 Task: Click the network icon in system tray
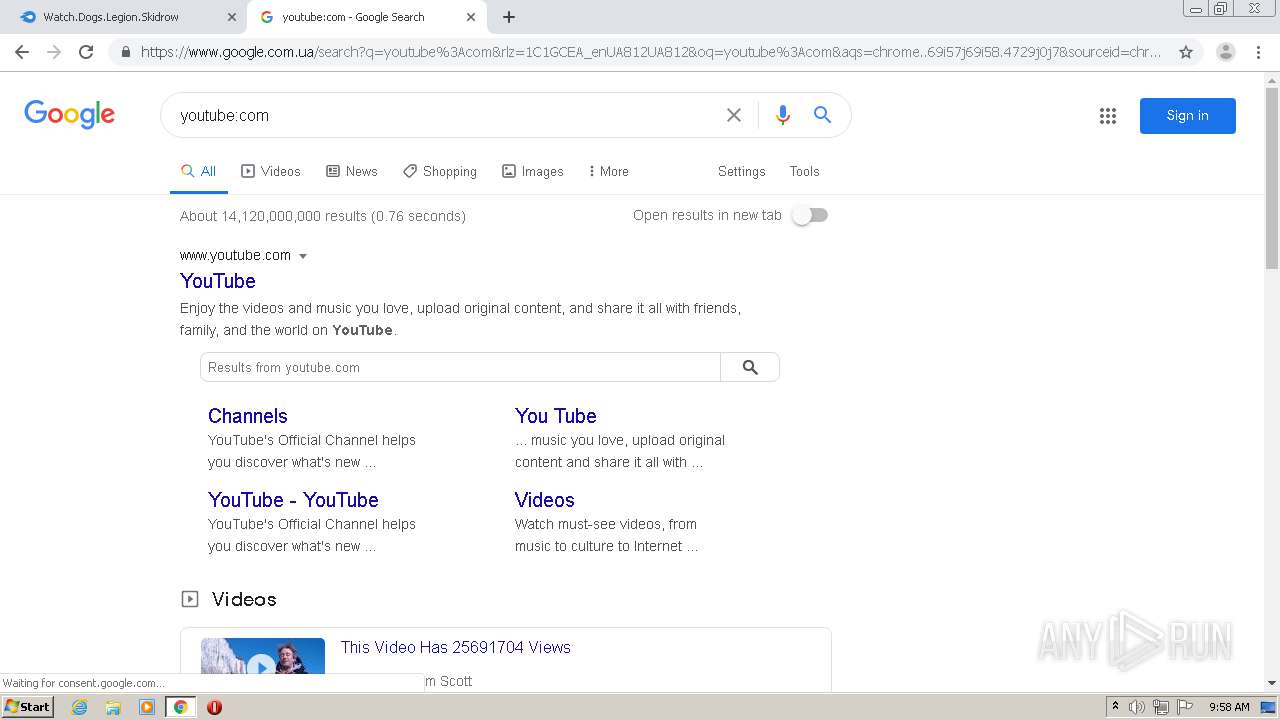coord(1161,707)
